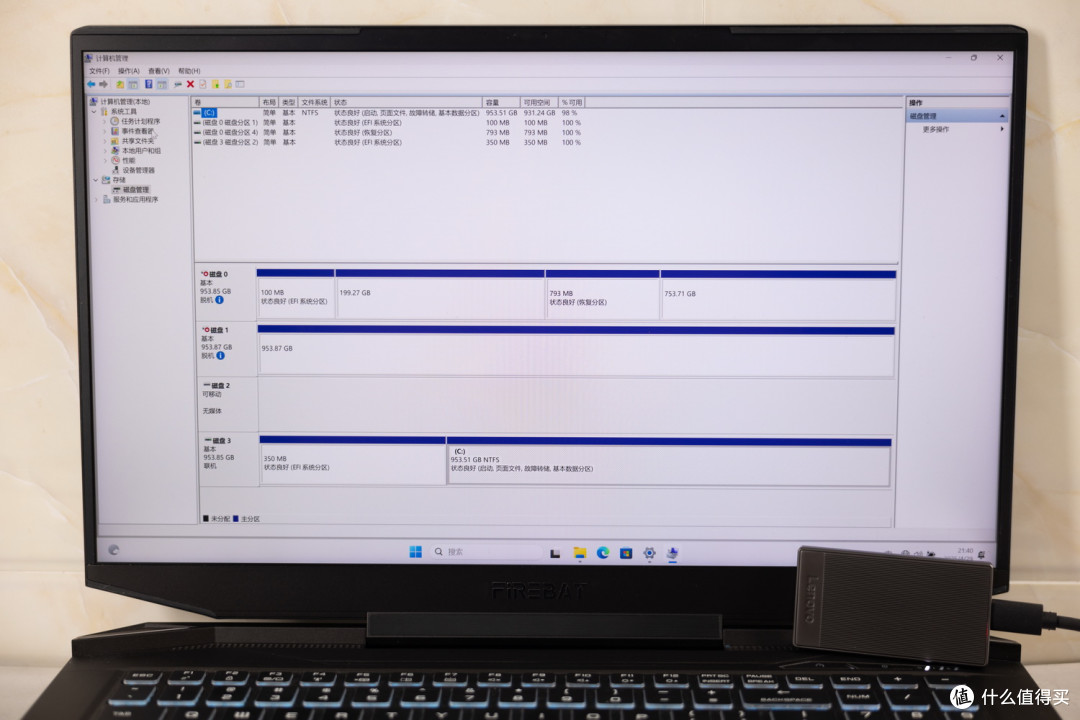Sort by the 布局 column header
Viewport: 1080px width, 720px height.
pos(269,102)
